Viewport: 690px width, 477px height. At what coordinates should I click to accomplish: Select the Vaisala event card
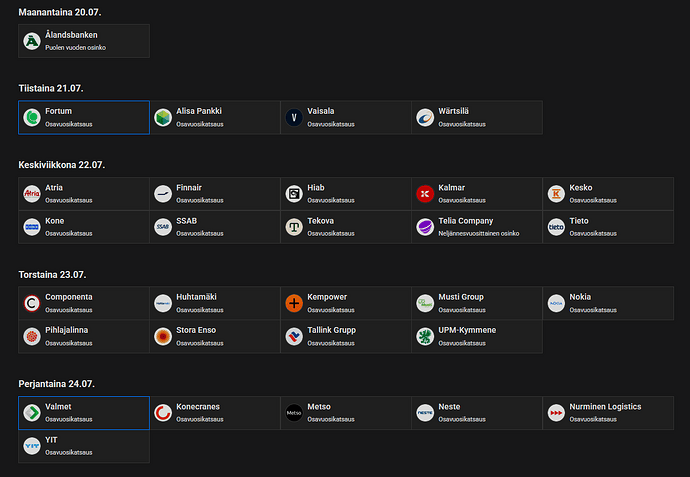click(x=346, y=117)
